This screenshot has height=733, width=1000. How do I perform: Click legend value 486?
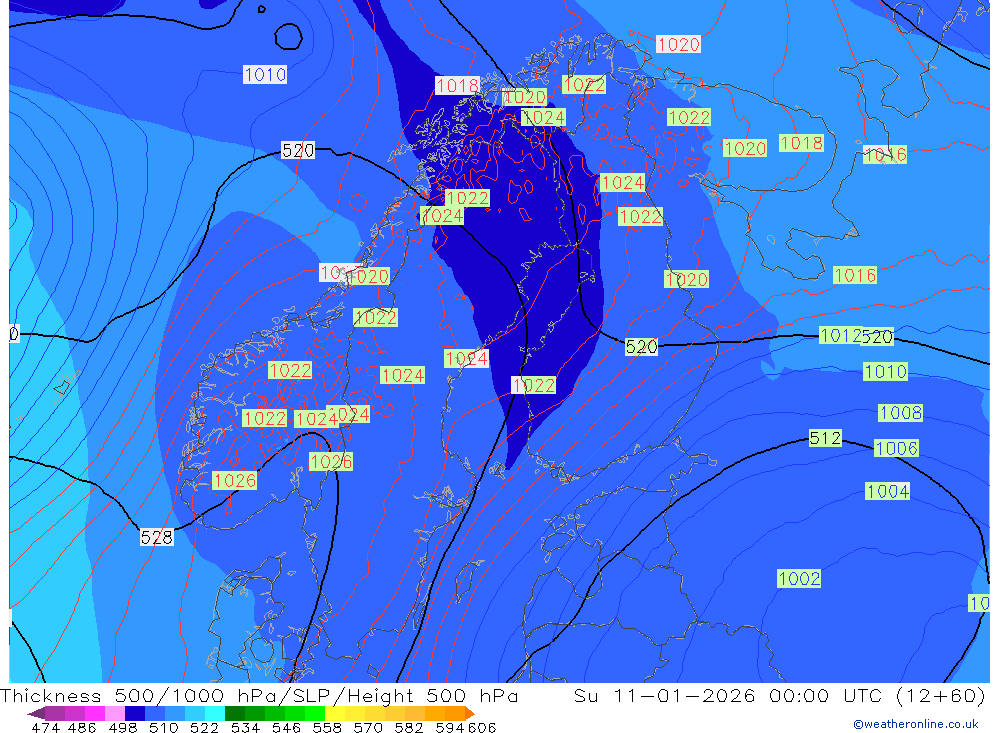point(82,728)
